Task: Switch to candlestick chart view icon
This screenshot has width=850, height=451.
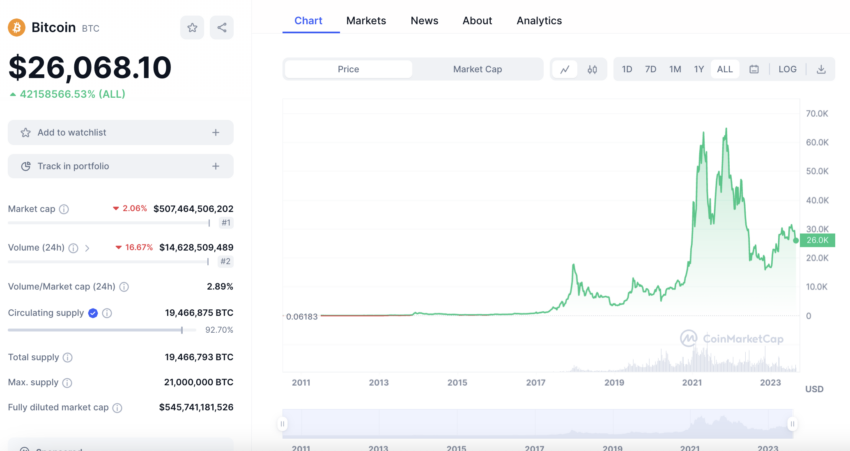Action: [x=592, y=69]
